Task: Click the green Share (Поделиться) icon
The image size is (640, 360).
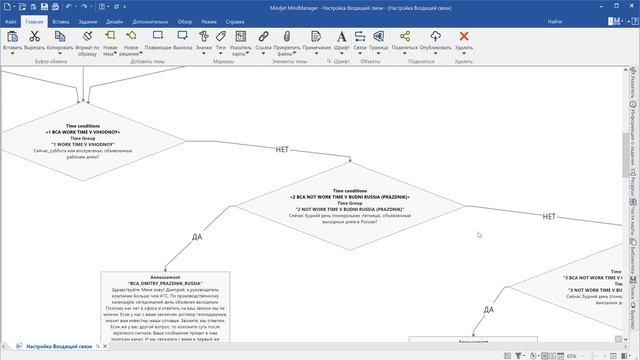Action: tap(405, 36)
